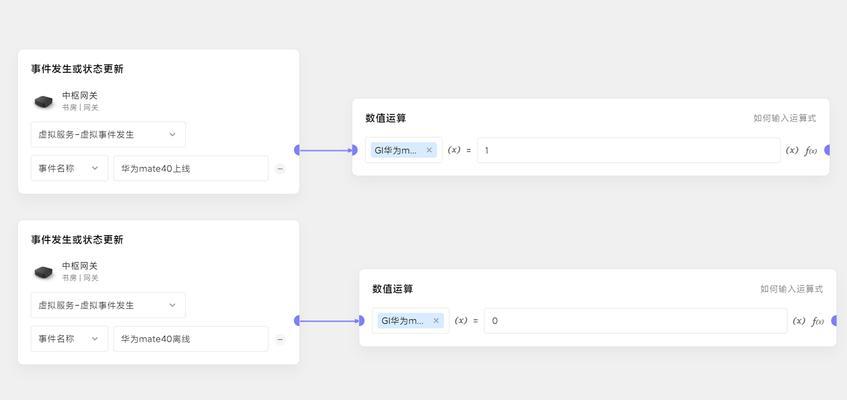Remove the 华为mate40上线 condition with minus icon
847x400 pixels.
click(x=280, y=169)
